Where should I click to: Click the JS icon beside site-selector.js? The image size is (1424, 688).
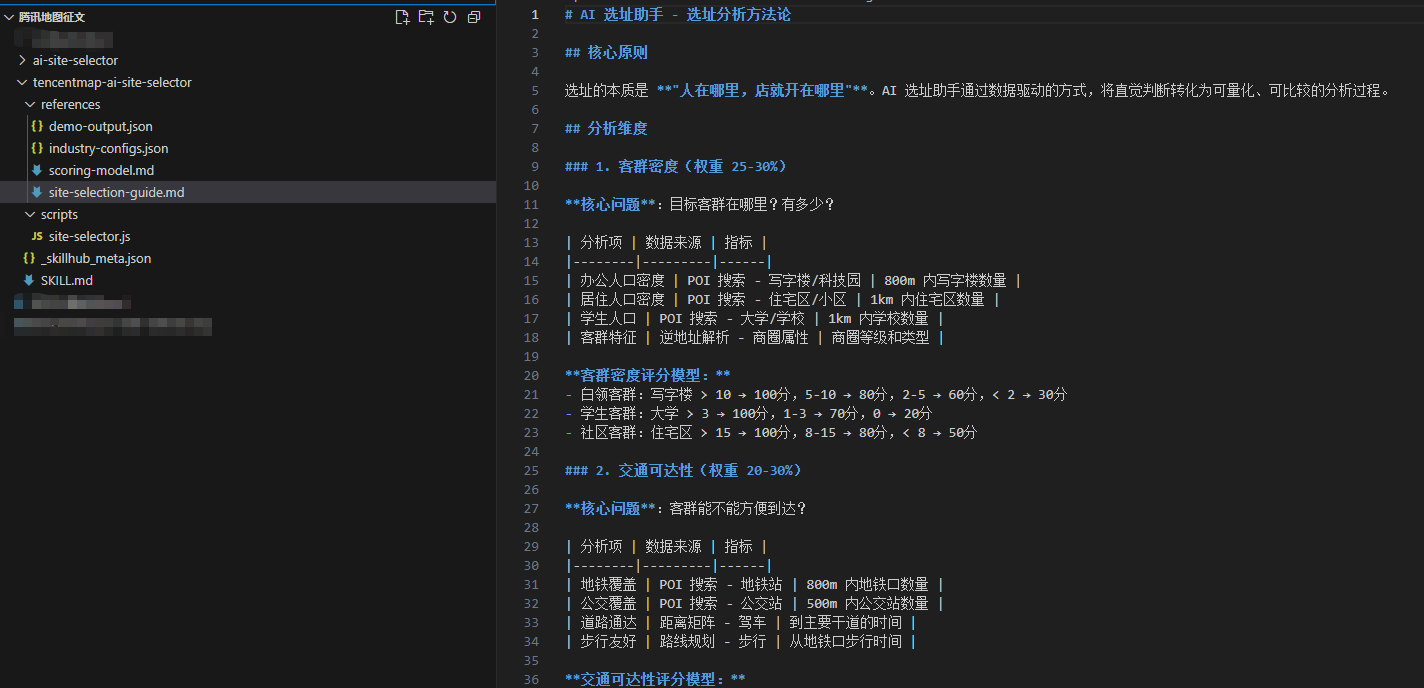(37, 237)
